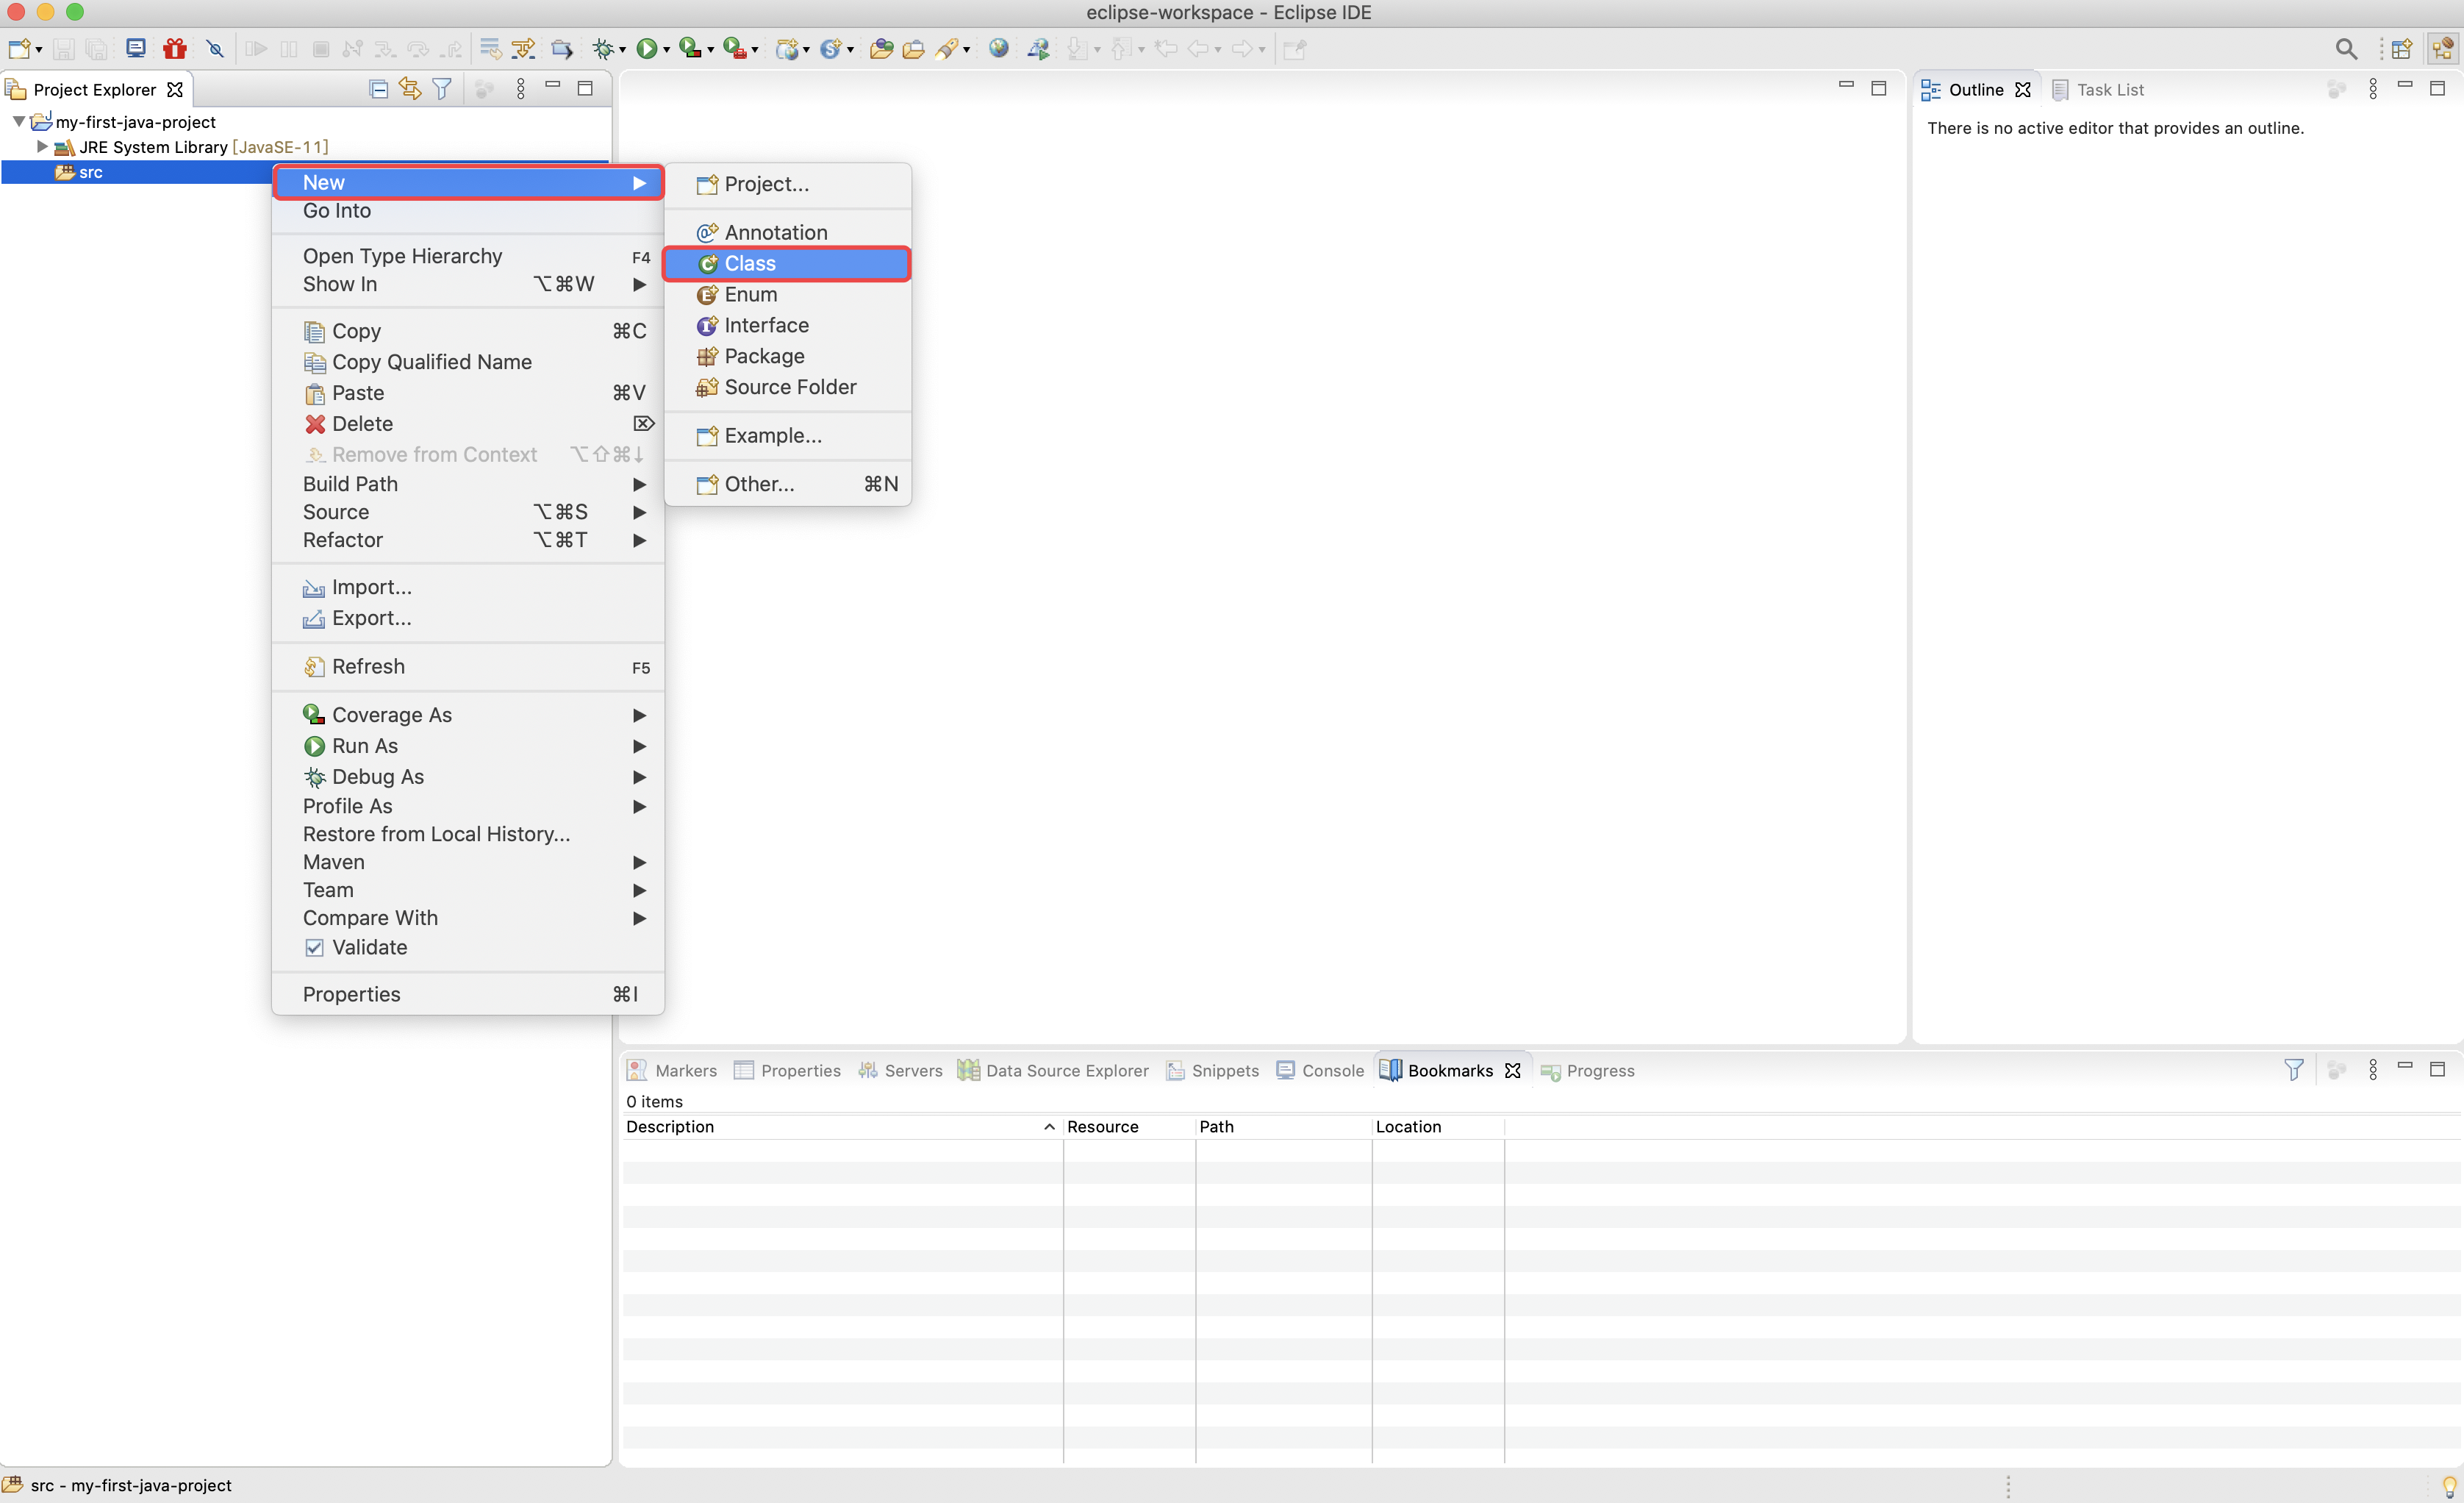Viewport: 2464px width, 1503px height.
Task: Open the Coverage dropdown arrow
Action: 710,49
